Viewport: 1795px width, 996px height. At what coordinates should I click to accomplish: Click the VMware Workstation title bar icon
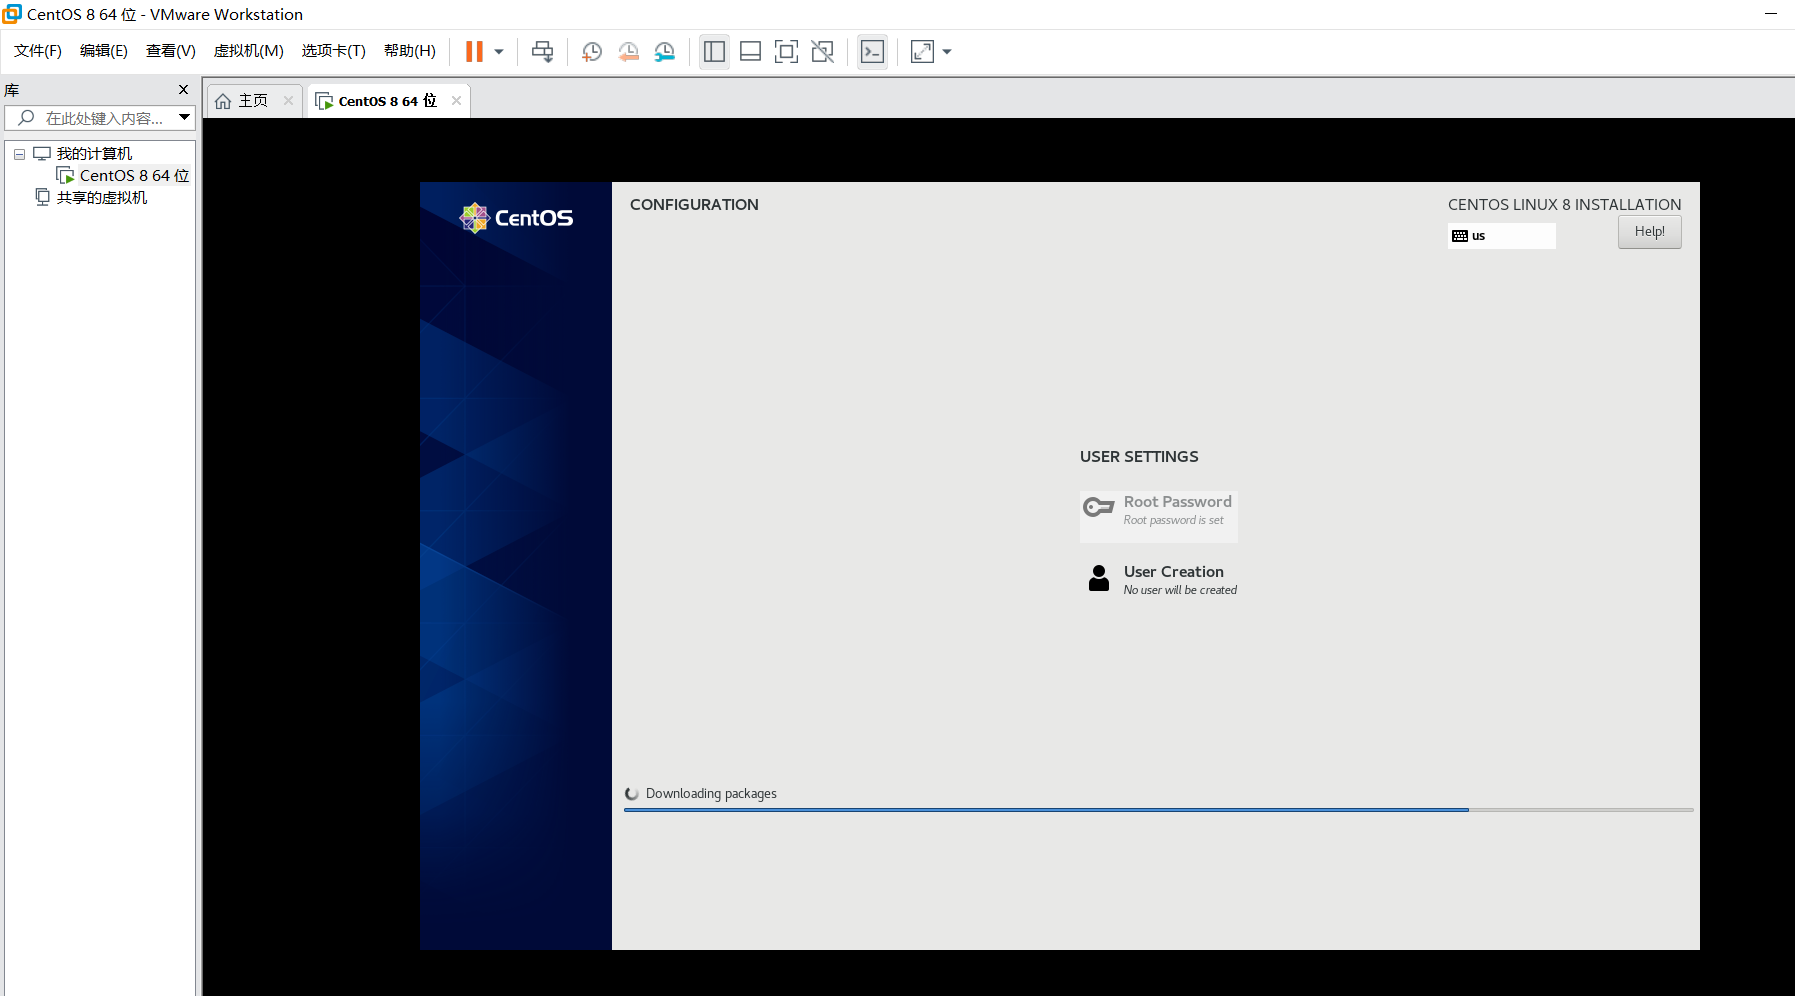pos(12,14)
